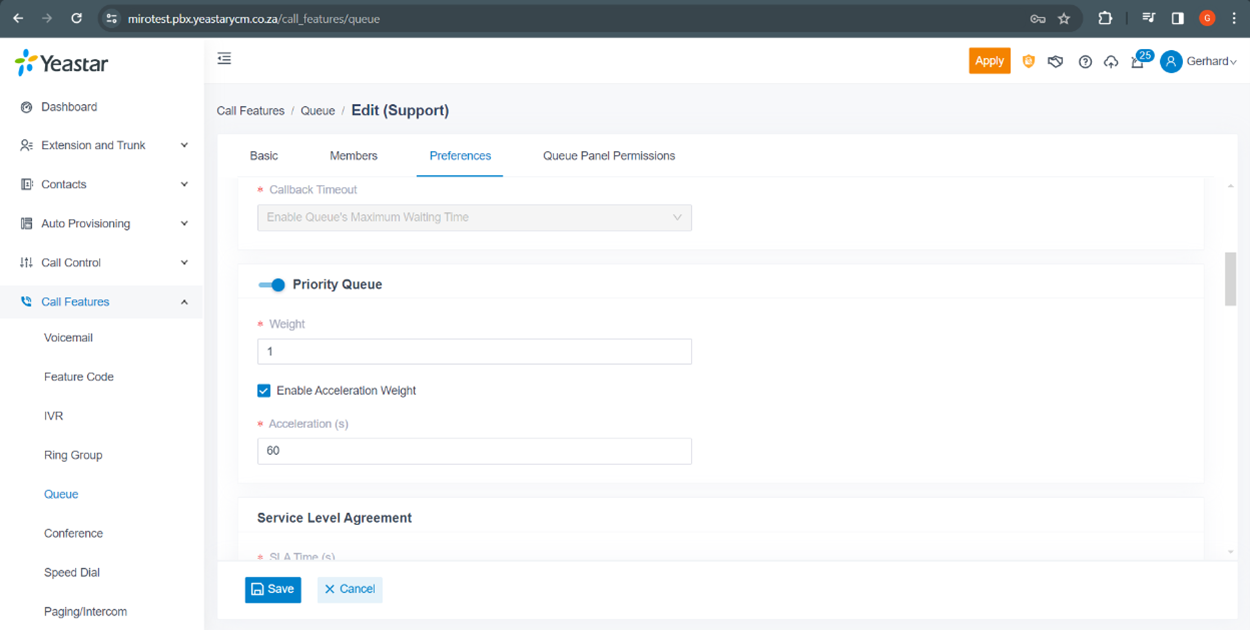1250x630 pixels.
Task: Click the cloud upload icon
Action: click(1111, 61)
